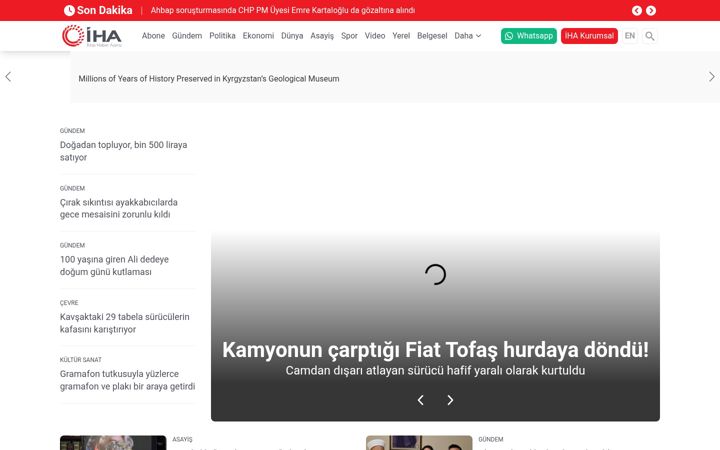Open the Kyrgyzstan Geological Museum headline
This screenshot has width=720, height=450.
point(209,79)
